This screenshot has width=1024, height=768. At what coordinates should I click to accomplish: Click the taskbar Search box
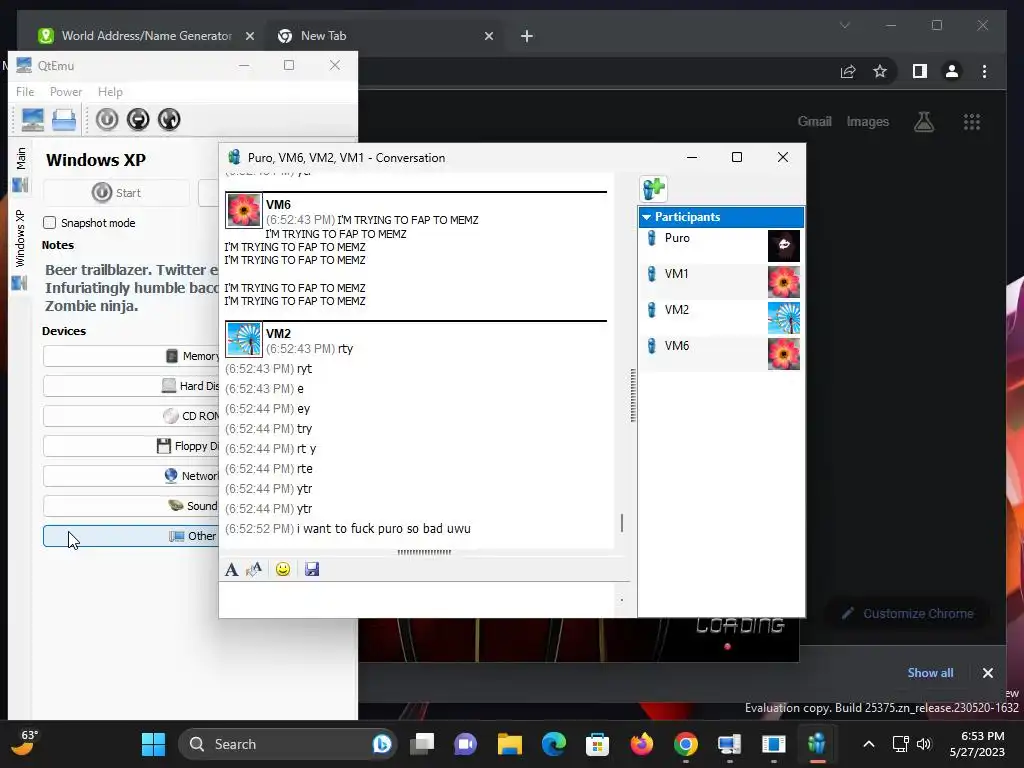tap(287, 744)
